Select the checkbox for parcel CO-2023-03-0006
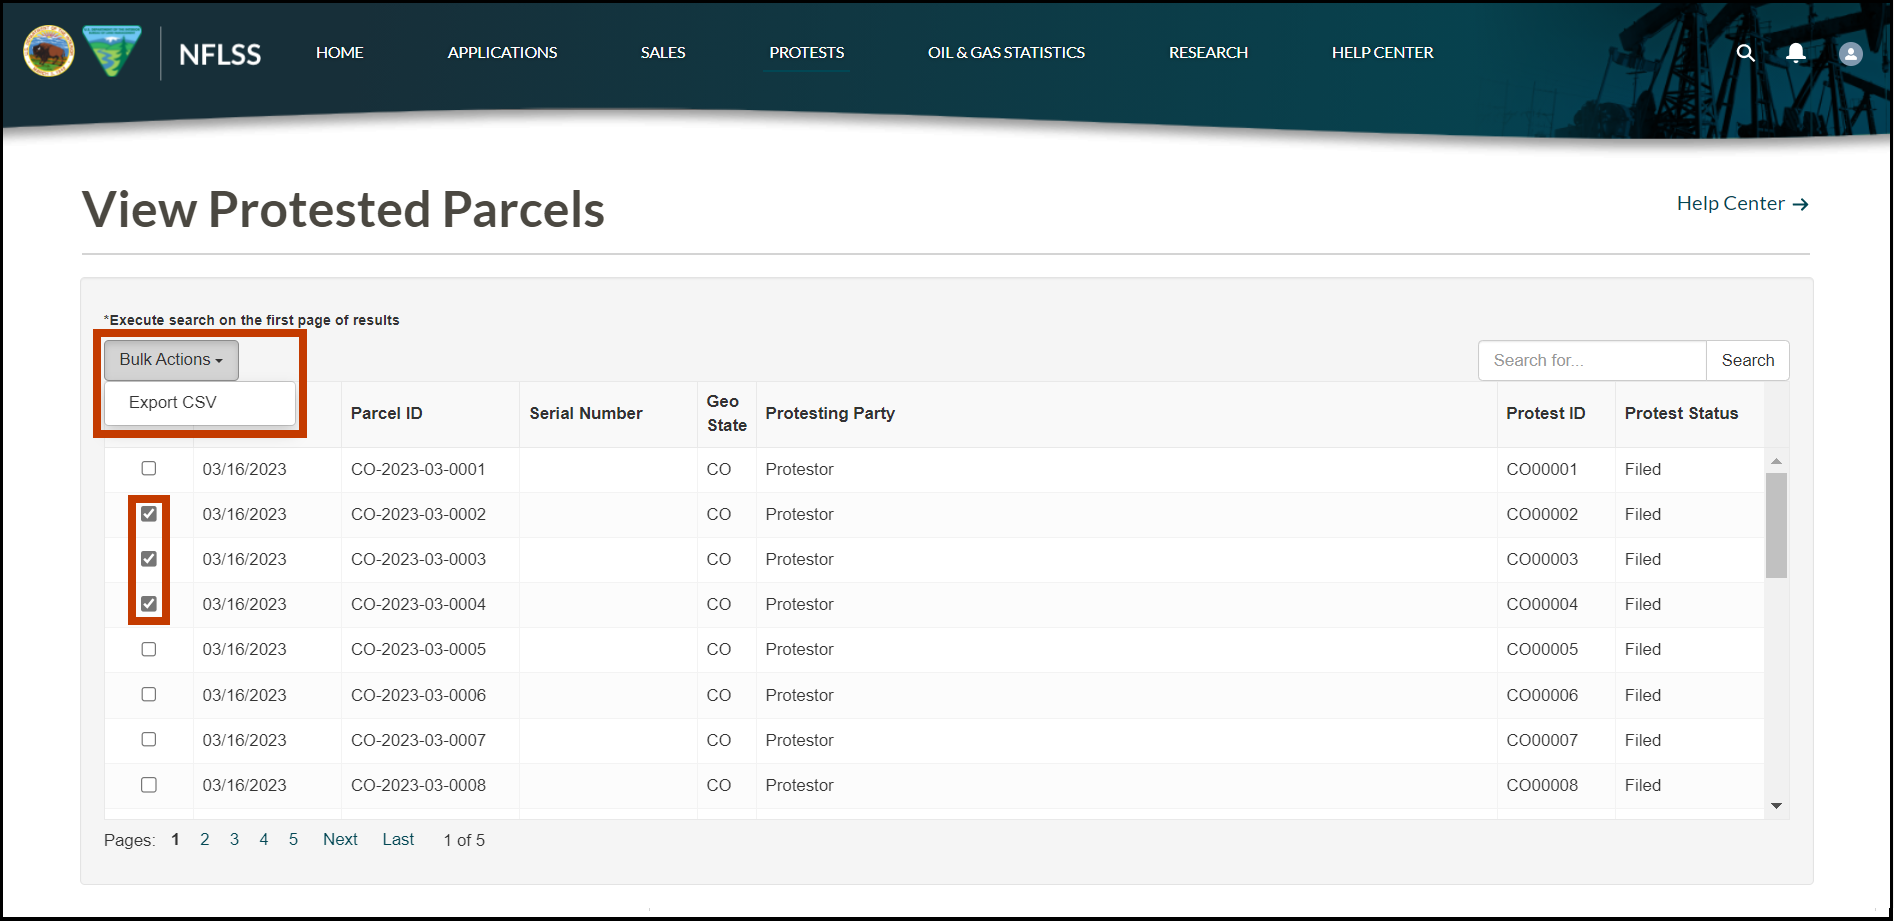 [x=149, y=694]
